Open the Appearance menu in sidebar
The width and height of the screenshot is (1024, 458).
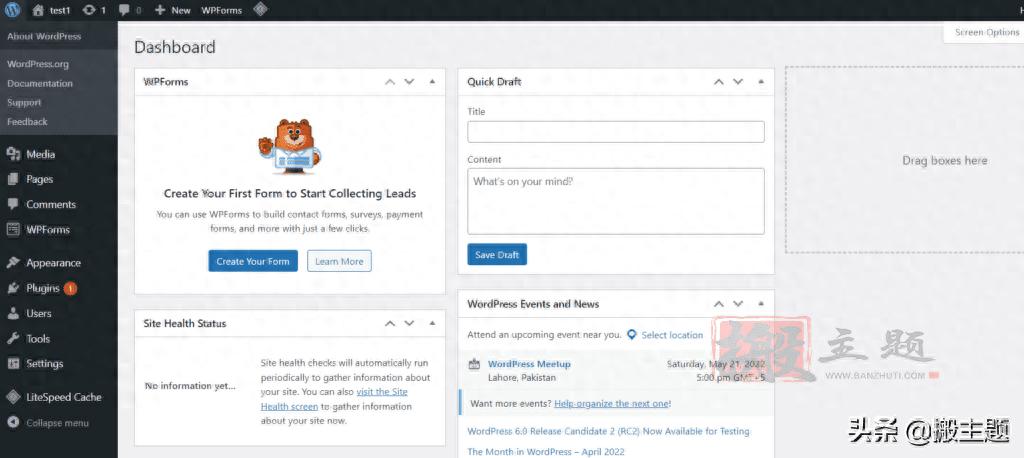(53, 263)
